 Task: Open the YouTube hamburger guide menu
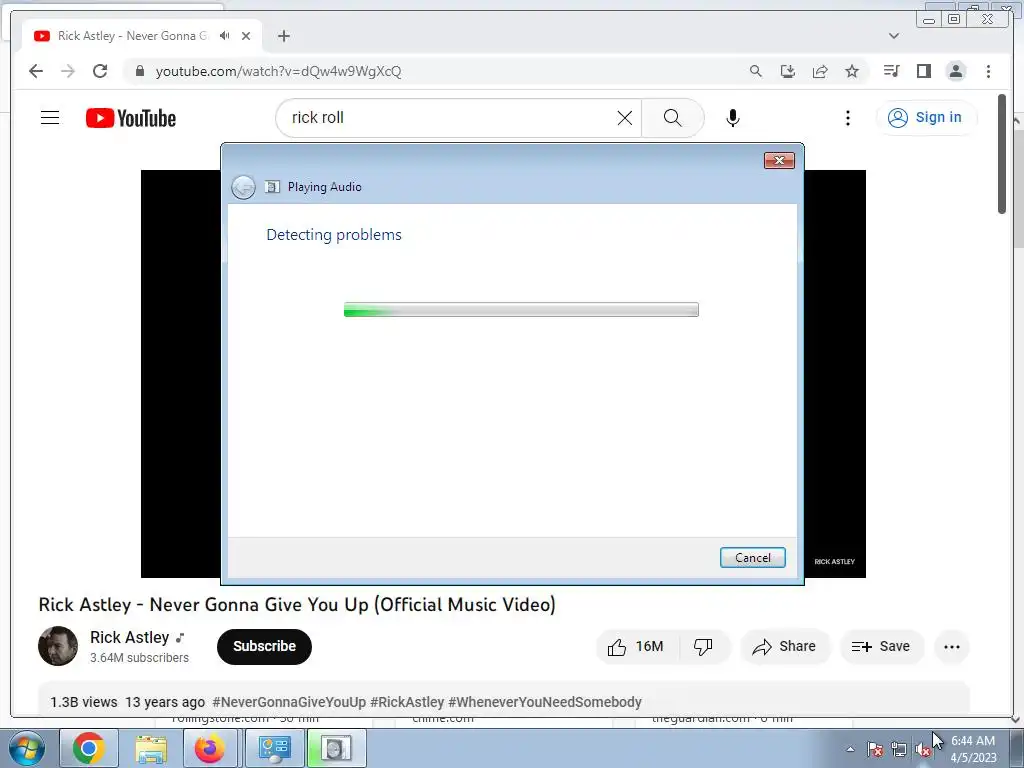pyautogui.click(x=50, y=118)
